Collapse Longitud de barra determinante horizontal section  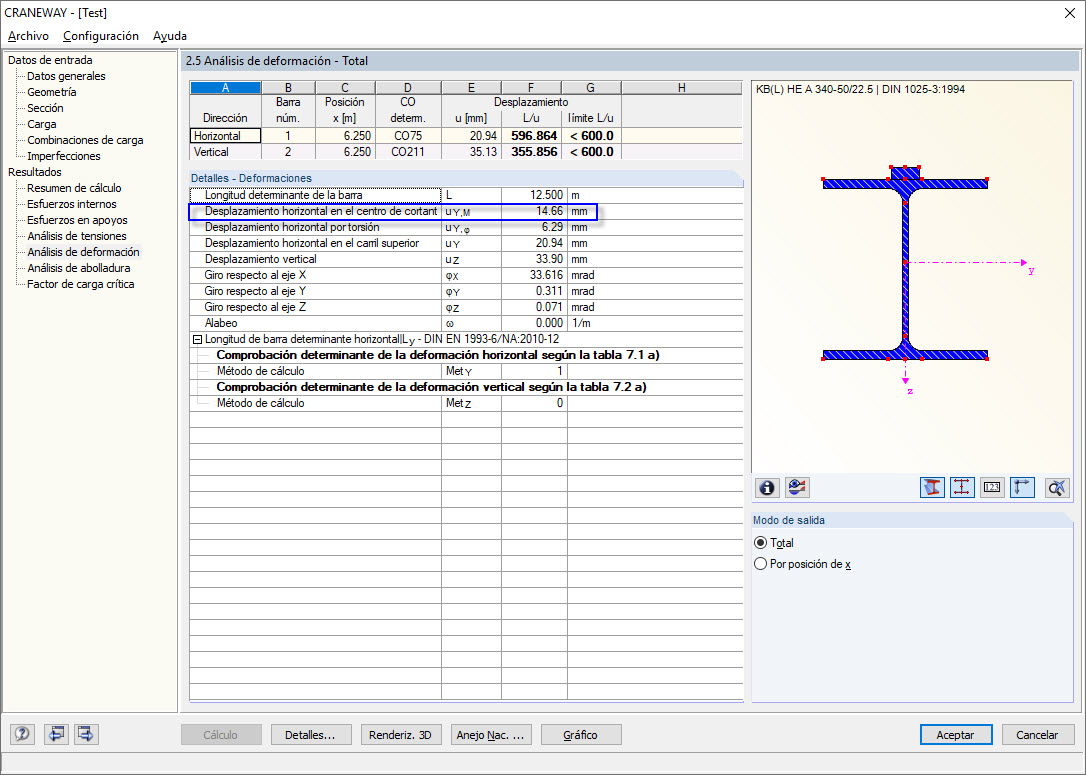[197, 339]
